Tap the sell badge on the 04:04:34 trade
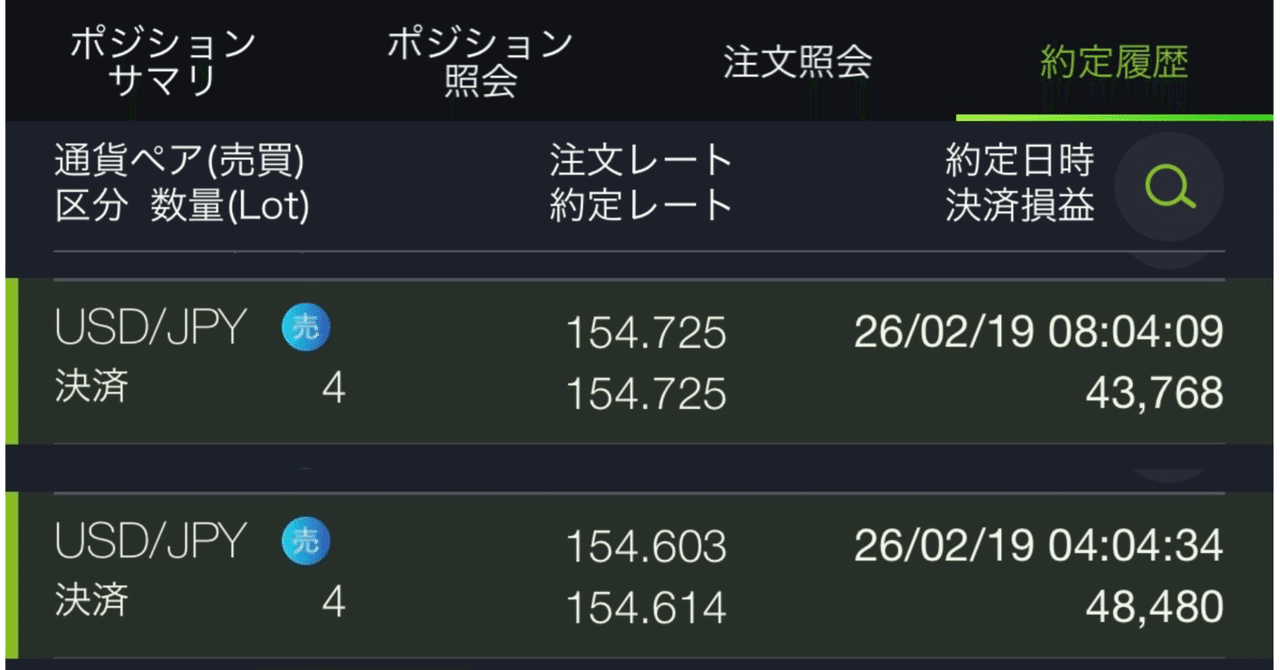This screenshot has width=1280, height=670. tap(306, 542)
